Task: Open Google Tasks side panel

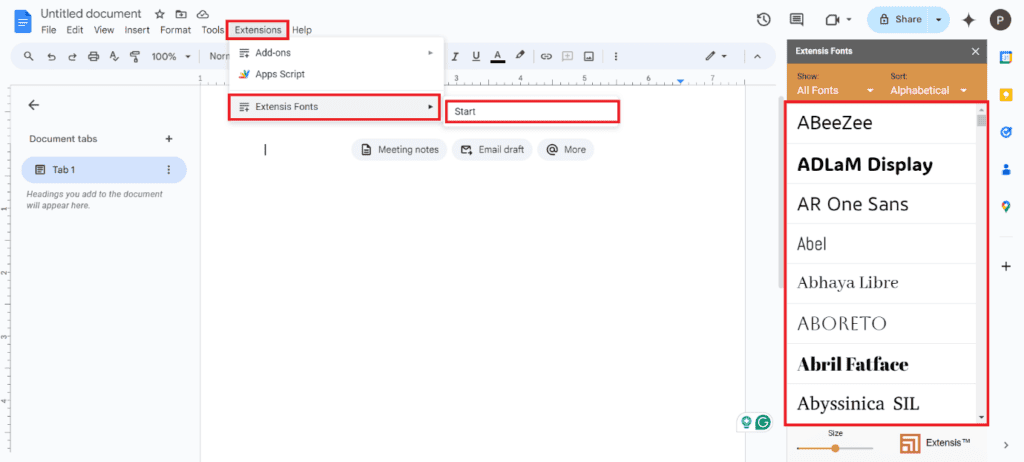Action: pyautogui.click(x=1006, y=132)
